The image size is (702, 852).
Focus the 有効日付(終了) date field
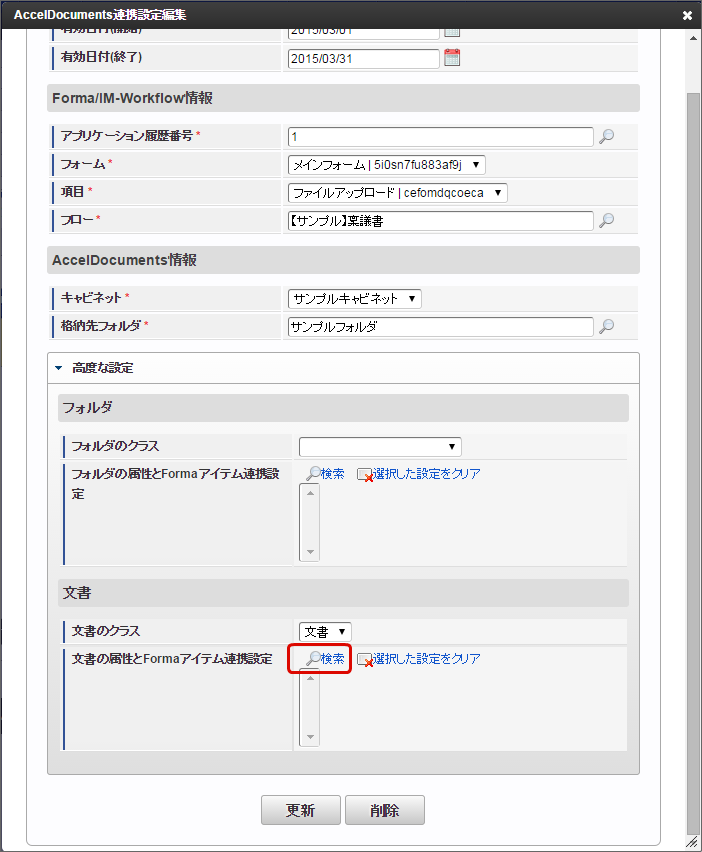[x=363, y=59]
